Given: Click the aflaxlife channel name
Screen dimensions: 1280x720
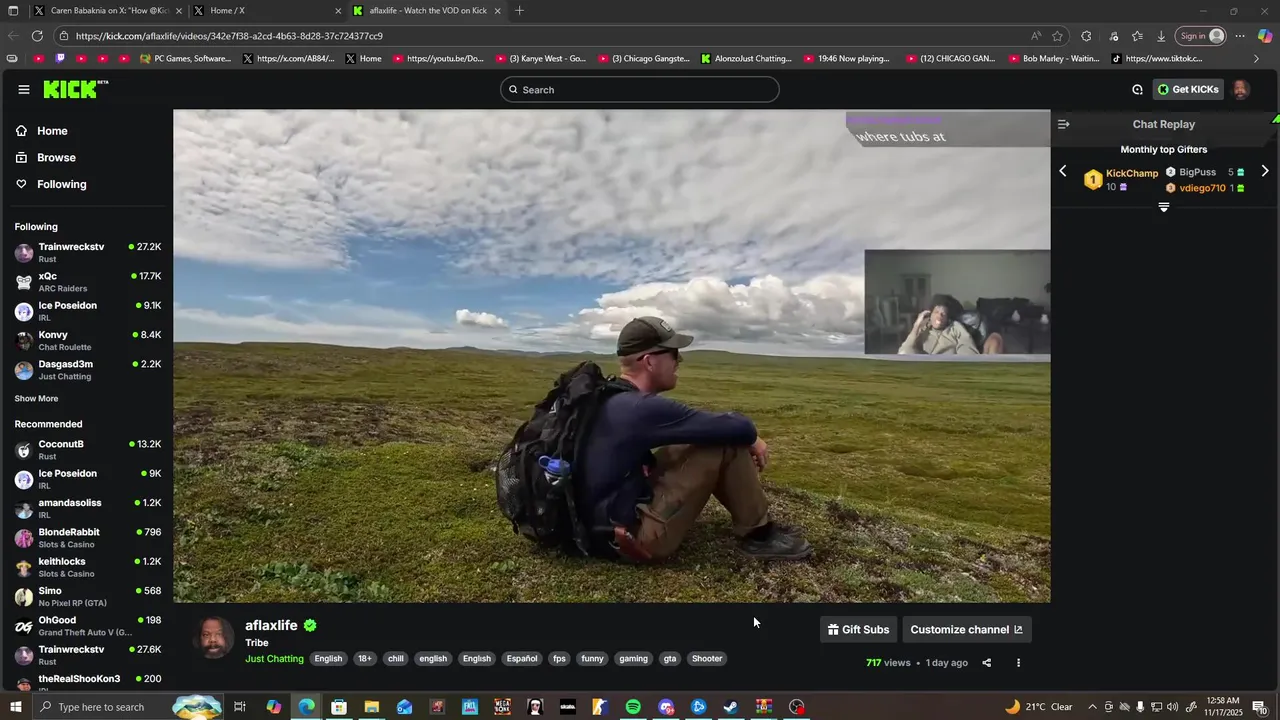Looking at the screenshot, I should pos(271,626).
